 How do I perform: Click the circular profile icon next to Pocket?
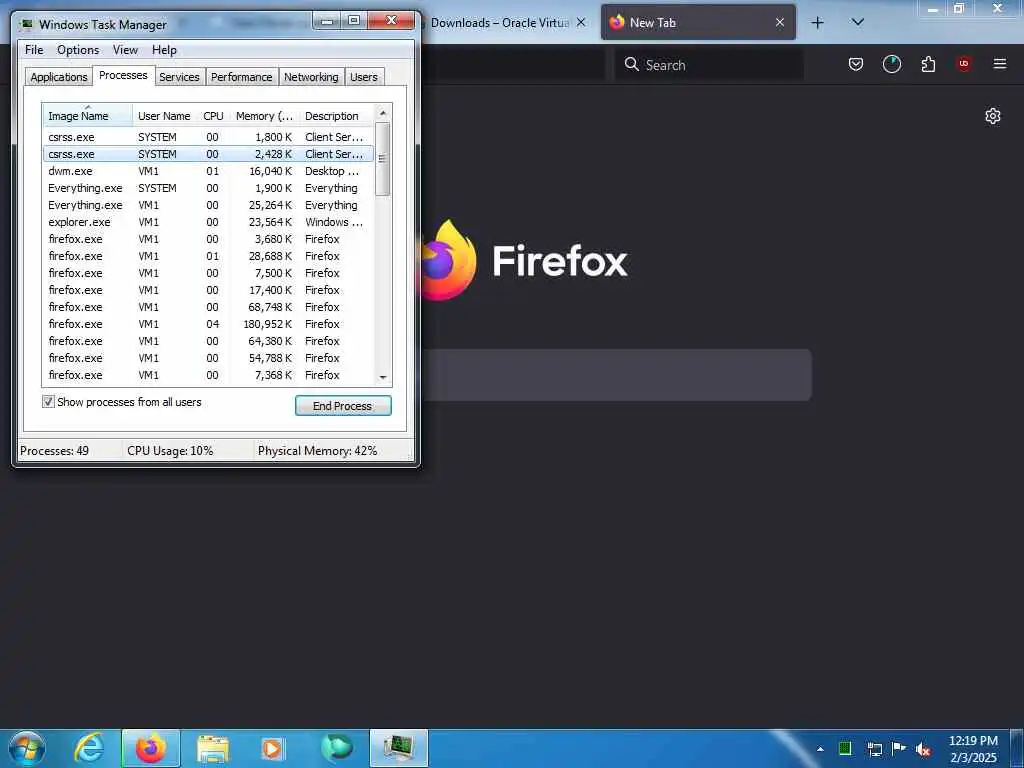click(x=891, y=64)
